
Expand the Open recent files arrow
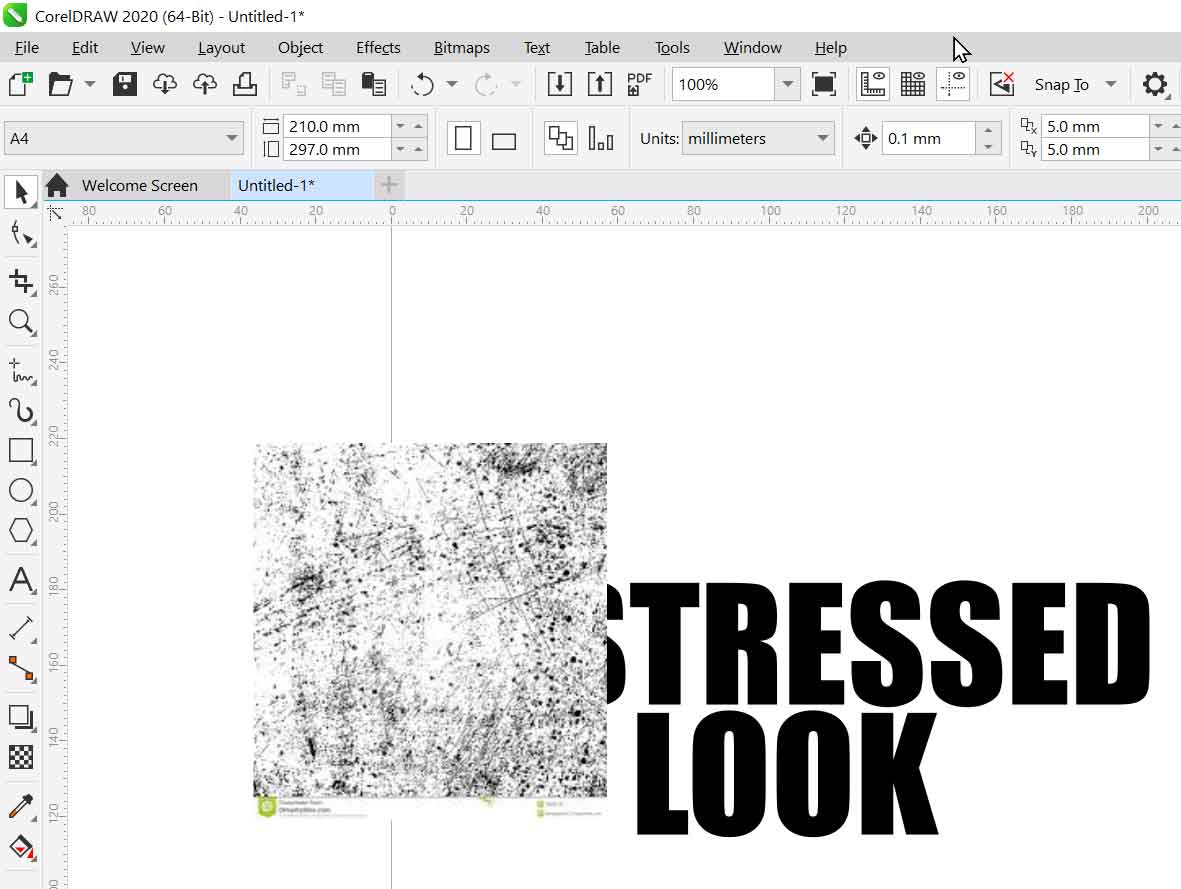90,84
